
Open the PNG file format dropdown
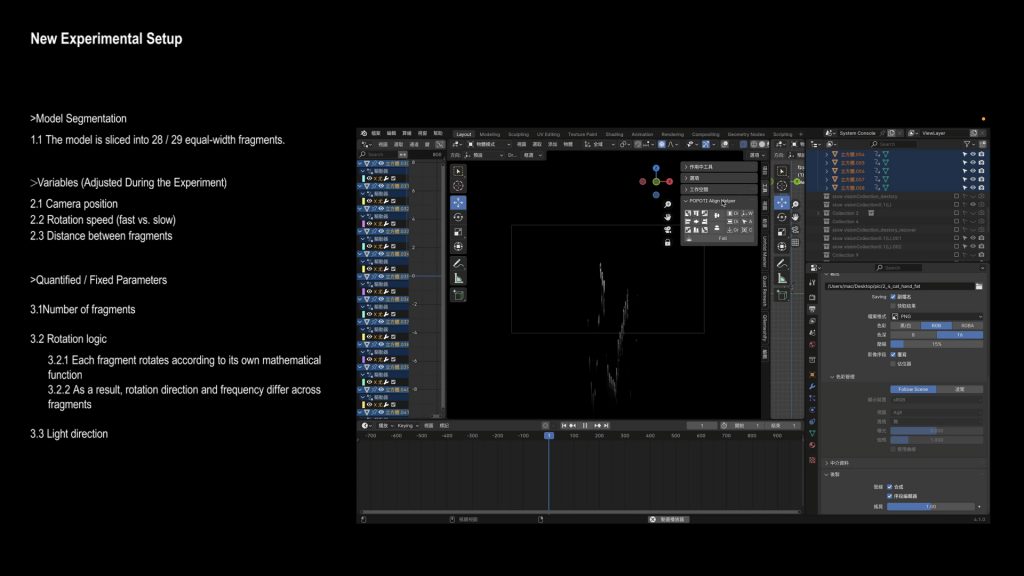[x=935, y=316]
